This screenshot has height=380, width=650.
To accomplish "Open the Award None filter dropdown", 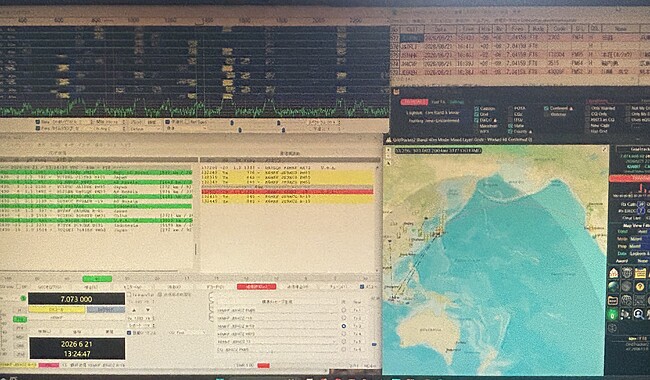I will click(642, 261).
